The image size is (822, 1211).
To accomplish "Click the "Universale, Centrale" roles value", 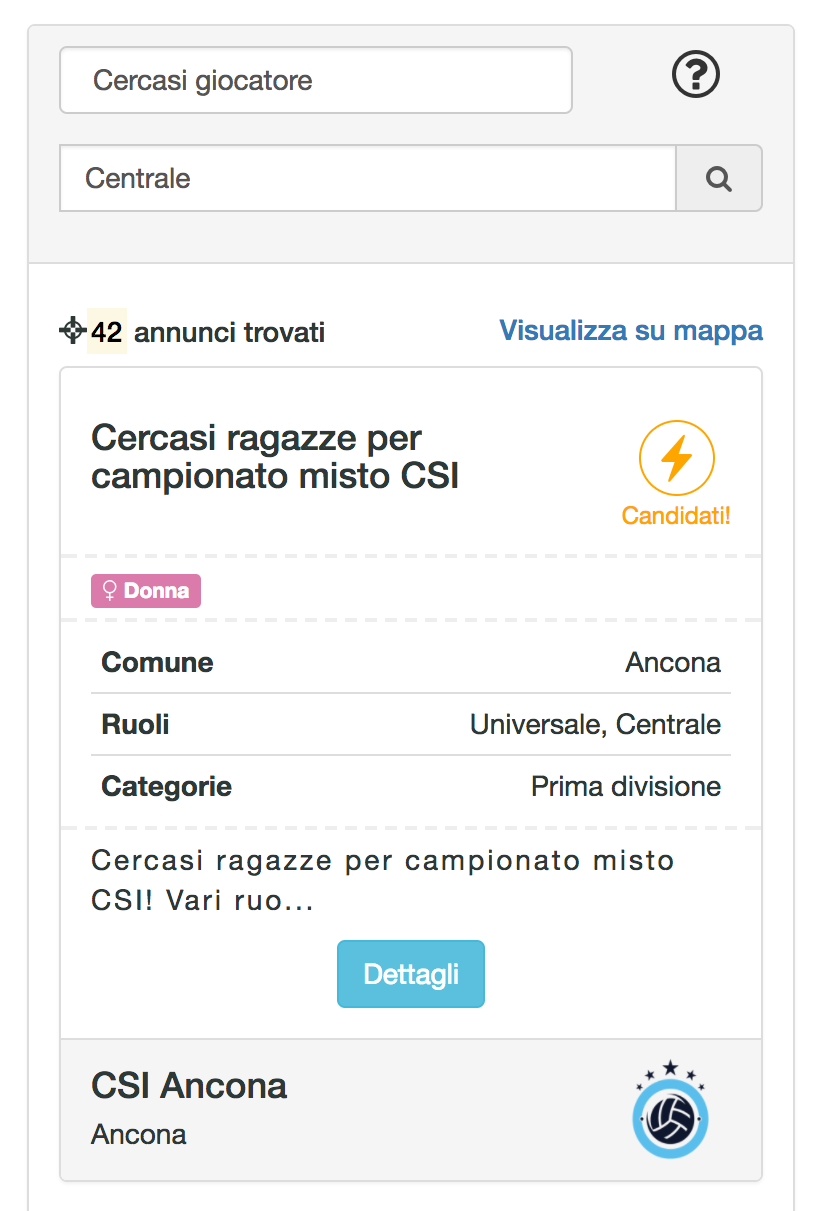I will [595, 725].
